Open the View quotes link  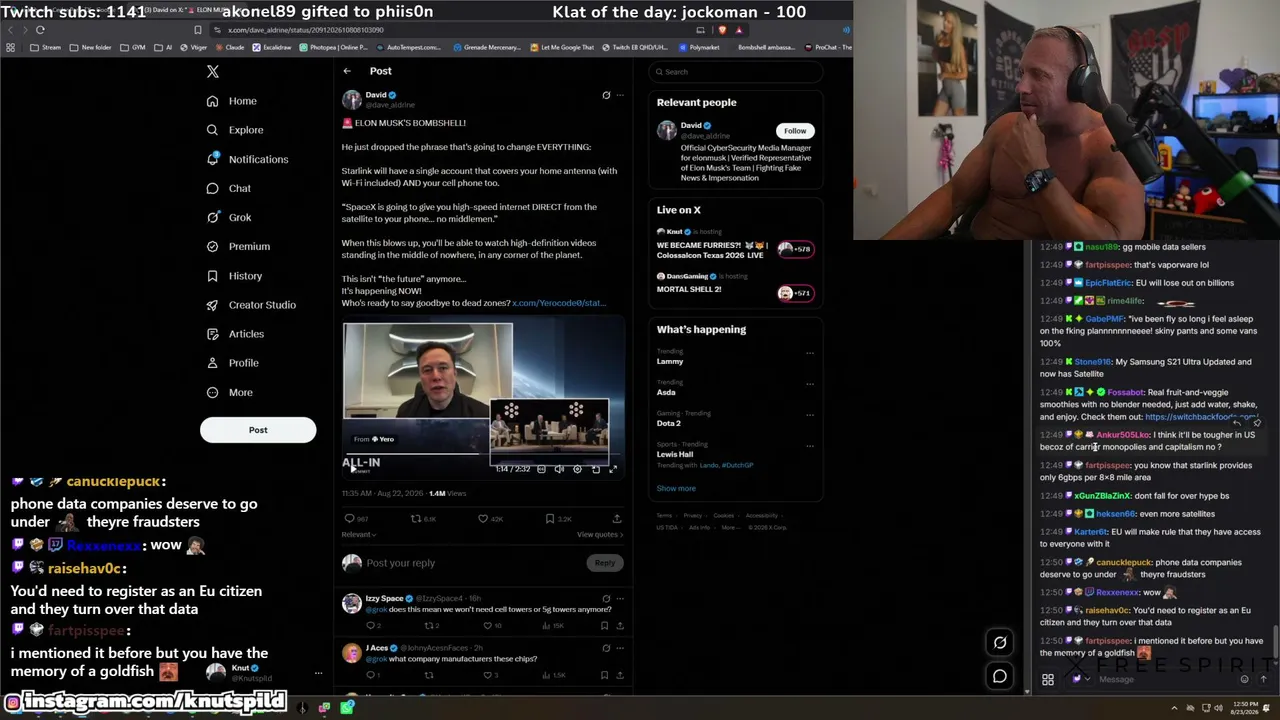tap(600, 535)
